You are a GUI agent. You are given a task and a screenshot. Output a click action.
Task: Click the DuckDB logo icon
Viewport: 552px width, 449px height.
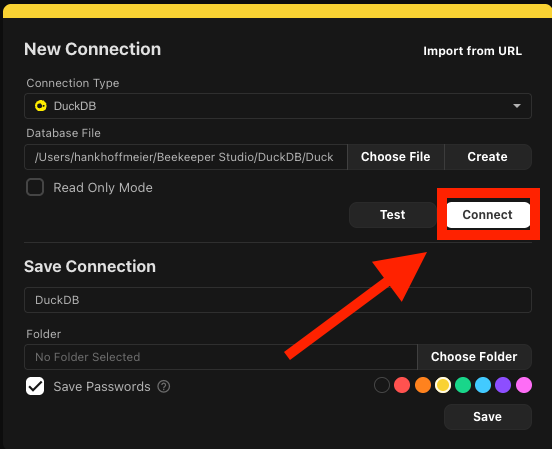41,106
